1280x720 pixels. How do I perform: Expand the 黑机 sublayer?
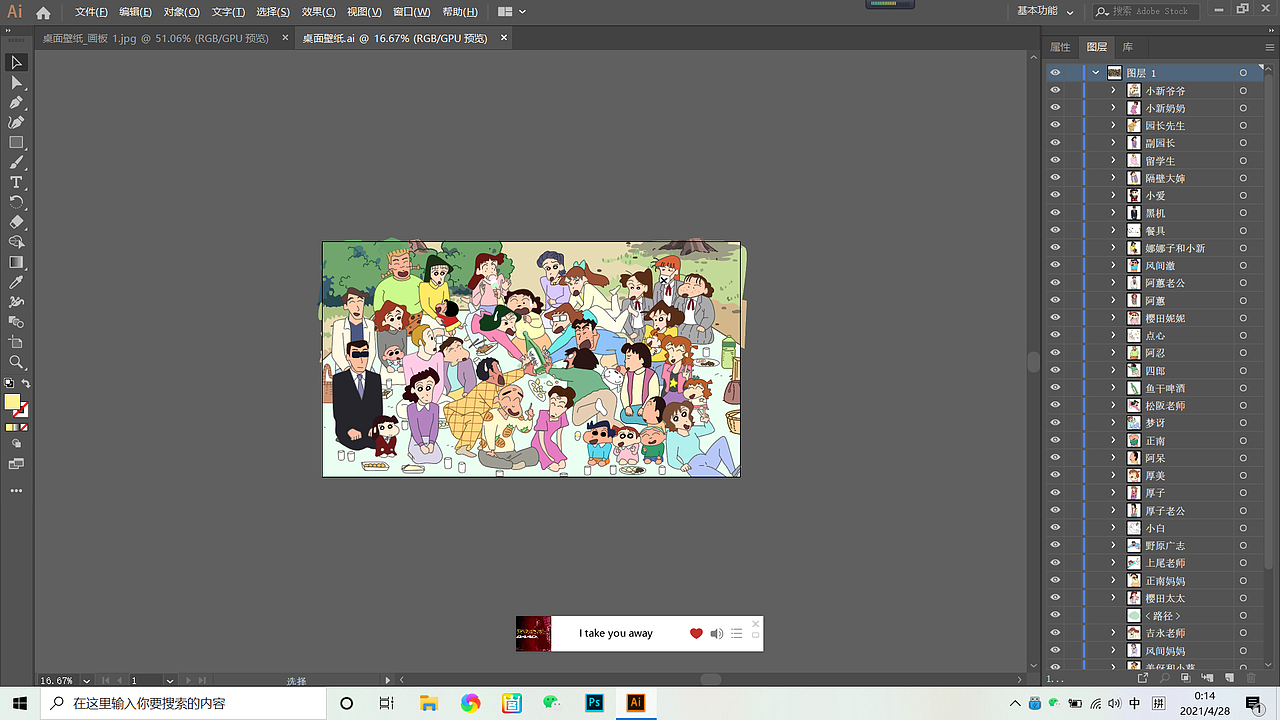[1113, 213]
